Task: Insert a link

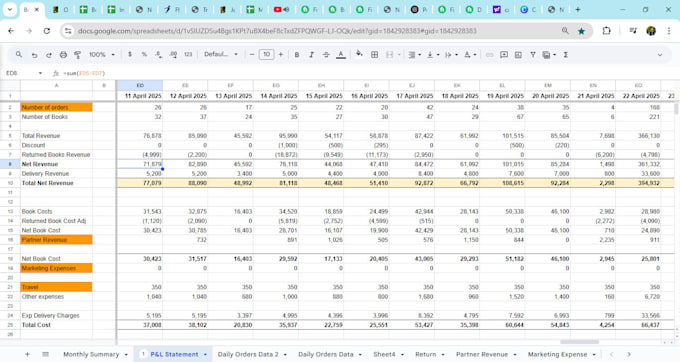Action: tap(489, 55)
